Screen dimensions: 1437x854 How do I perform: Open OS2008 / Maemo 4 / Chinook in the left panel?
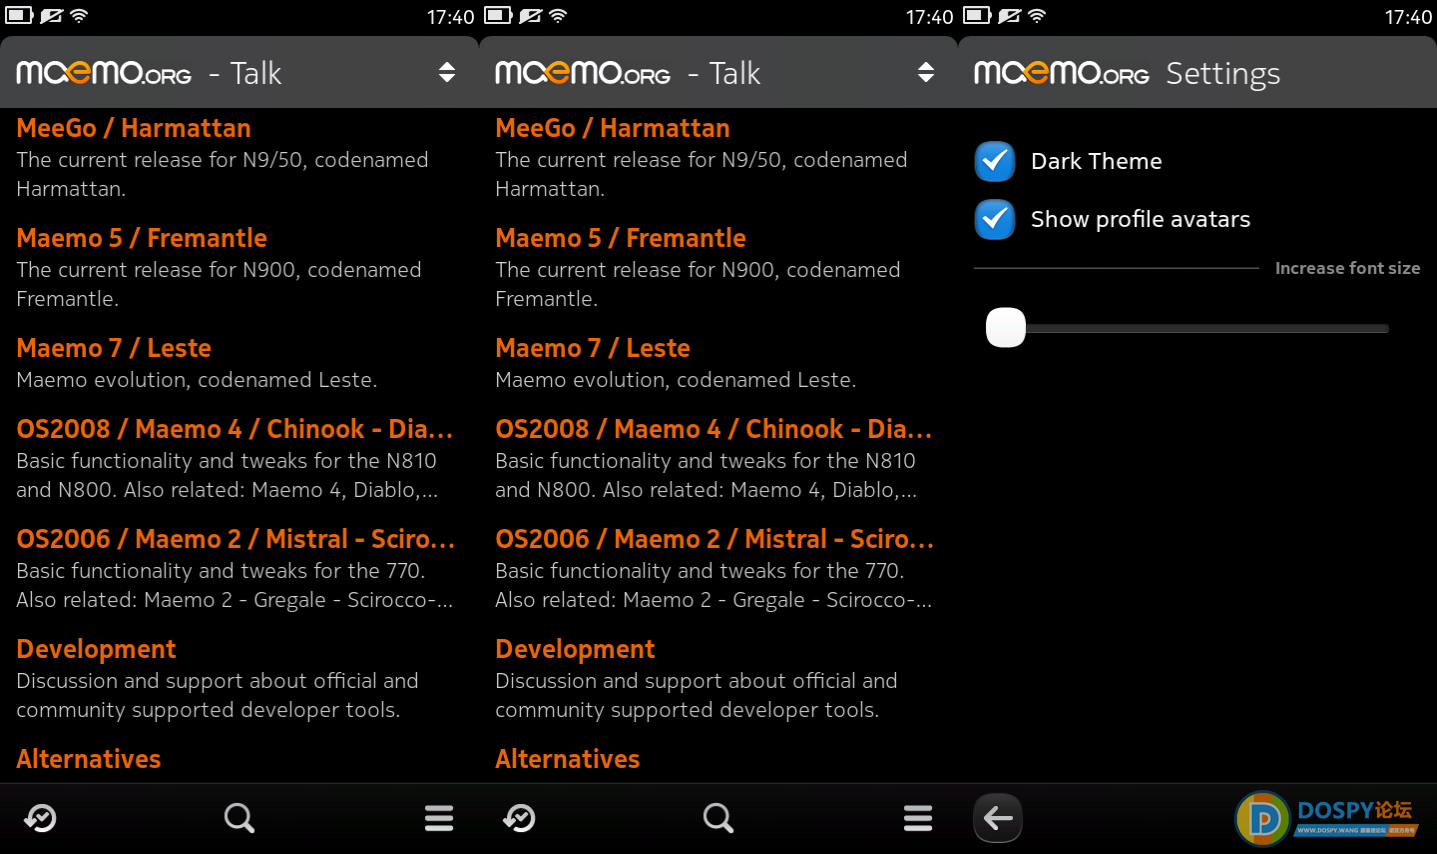(x=234, y=429)
